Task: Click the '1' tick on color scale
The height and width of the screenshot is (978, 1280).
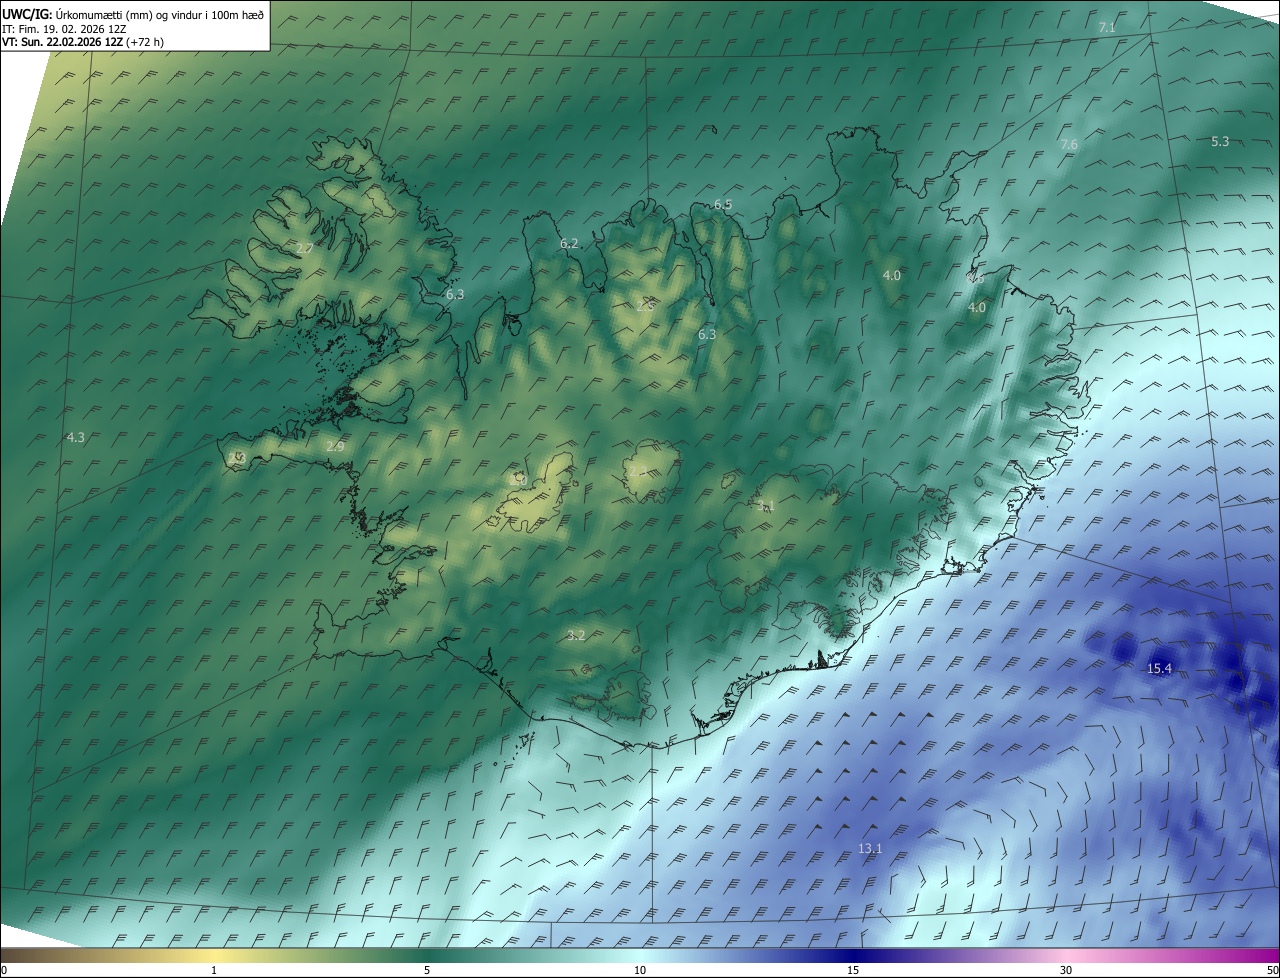Action: pyautogui.click(x=214, y=971)
